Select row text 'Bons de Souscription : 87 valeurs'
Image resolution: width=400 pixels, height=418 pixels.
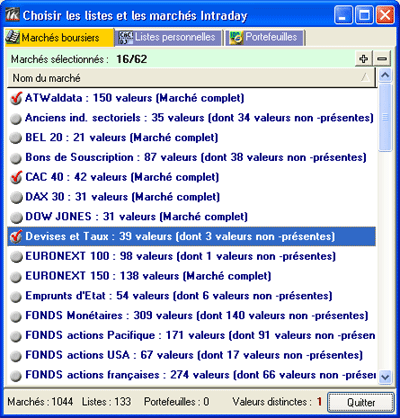111,157
